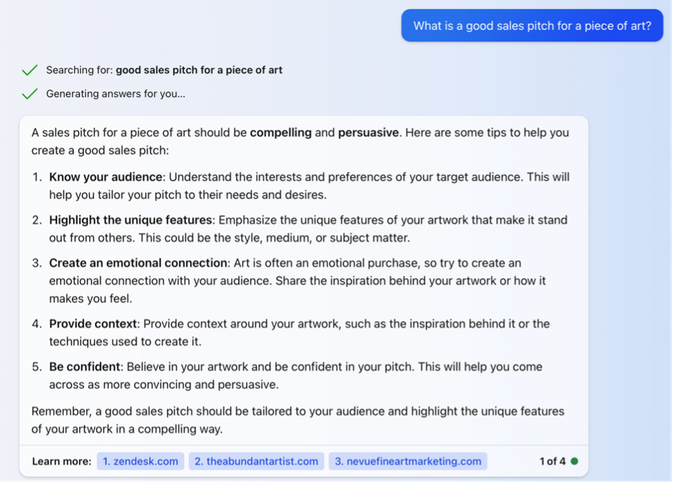The image size is (674, 483).
Task: Open the zendesk.com source link
Action: (141, 461)
